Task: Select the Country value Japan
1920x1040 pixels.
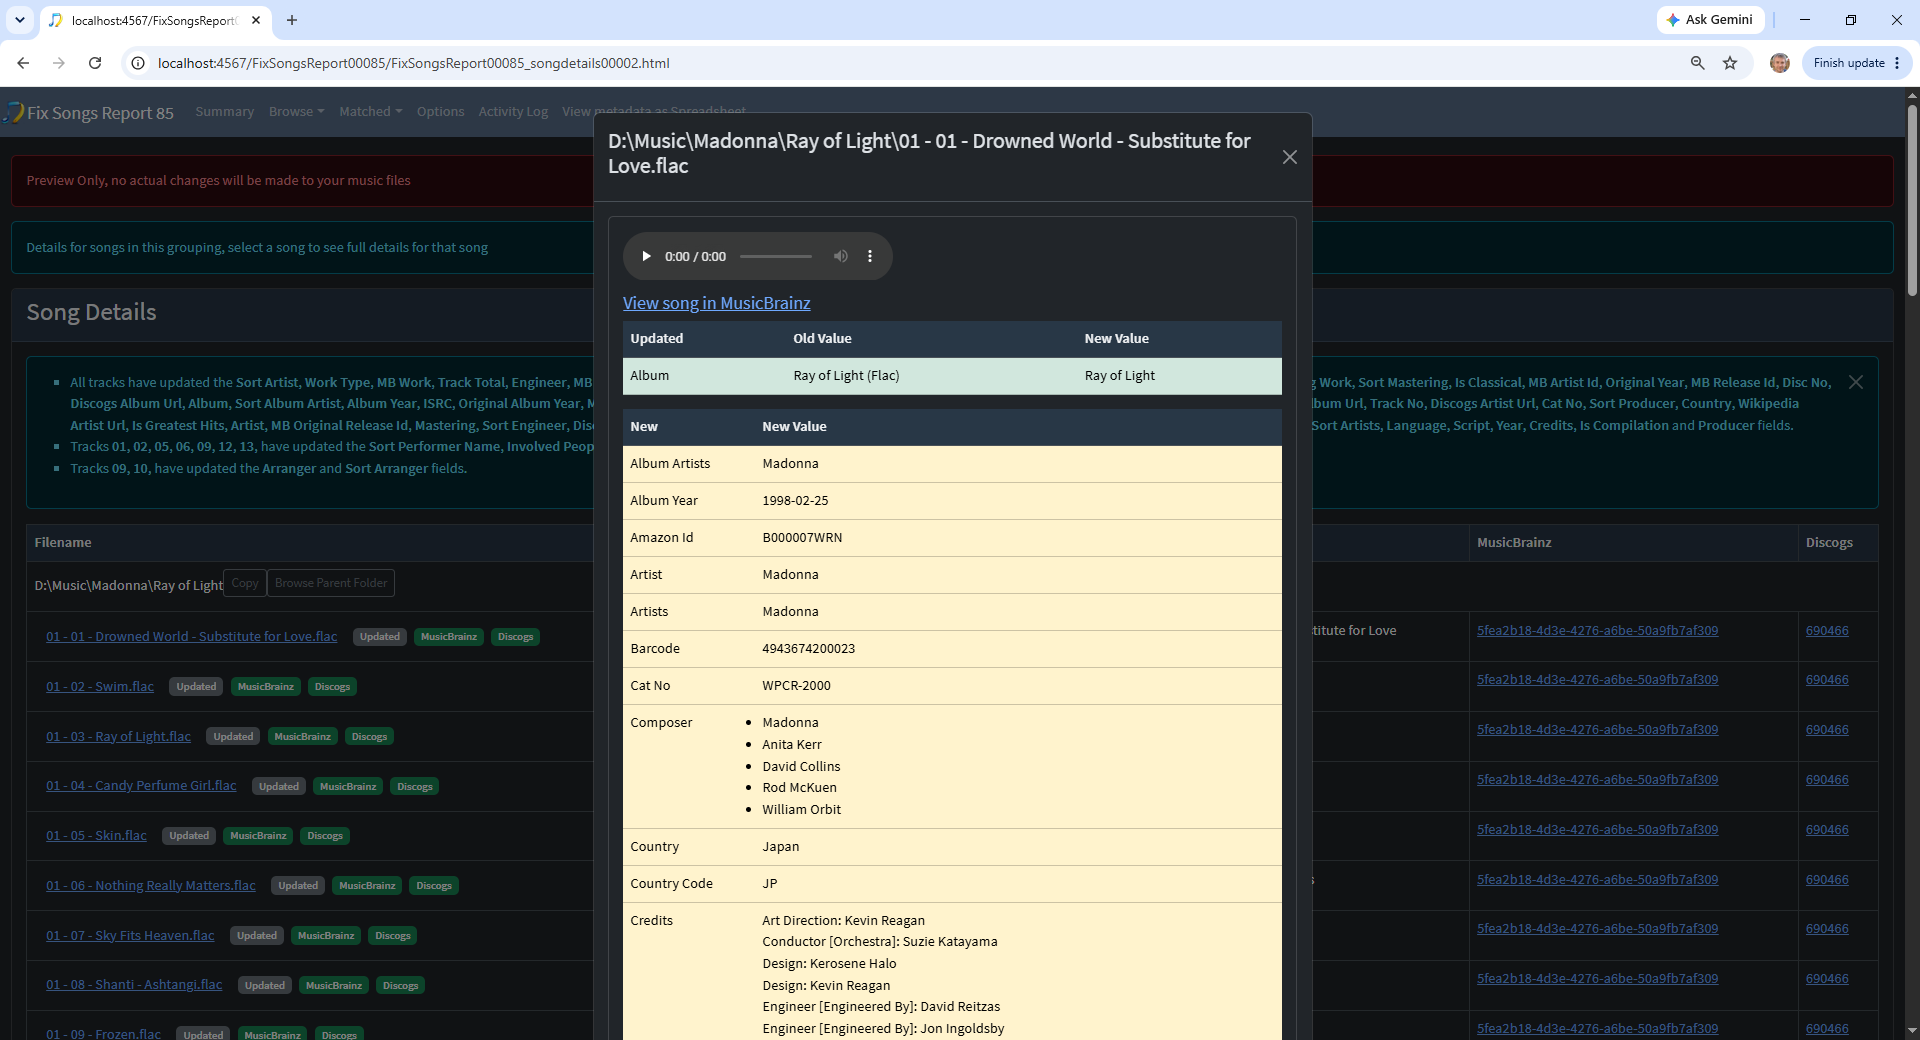Action: pyautogui.click(x=780, y=847)
